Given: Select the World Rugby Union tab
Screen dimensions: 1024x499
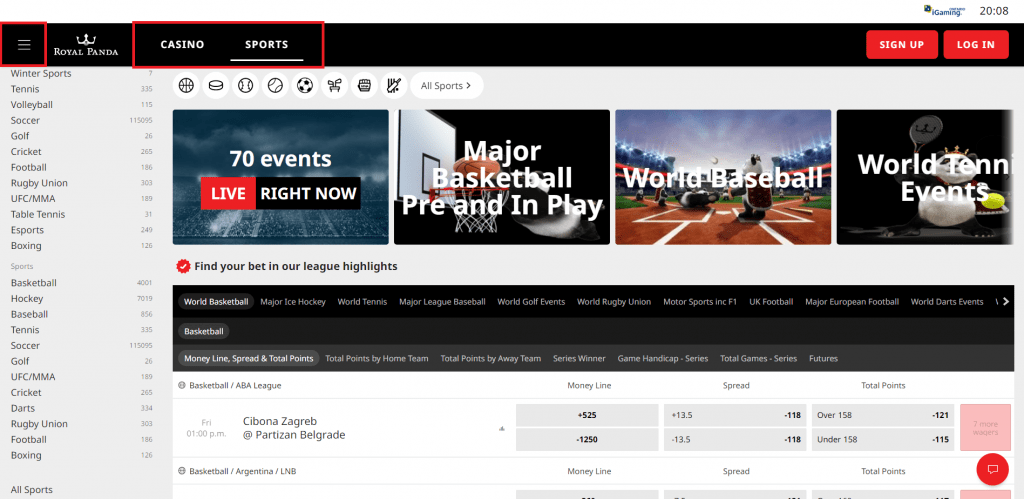Looking at the screenshot, I should coord(614,302).
